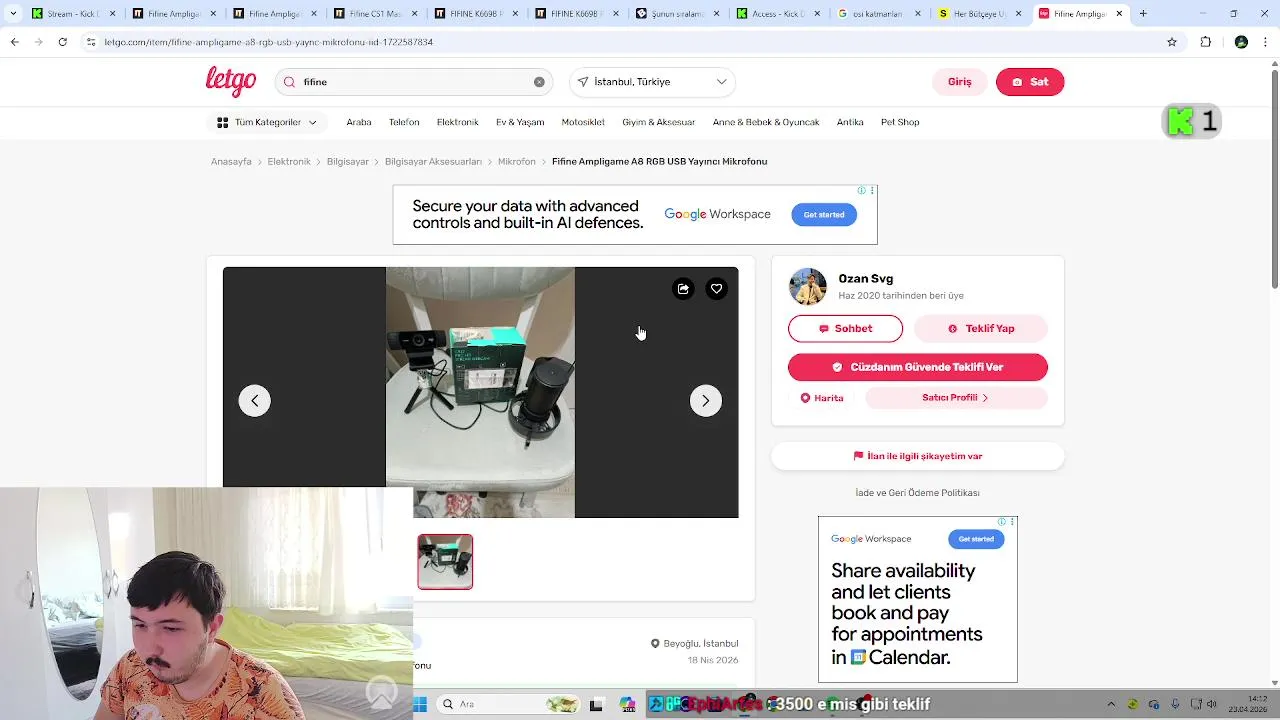Switch to the Access - Kick tab
This screenshot has width=1280, height=720.
tap(778, 14)
